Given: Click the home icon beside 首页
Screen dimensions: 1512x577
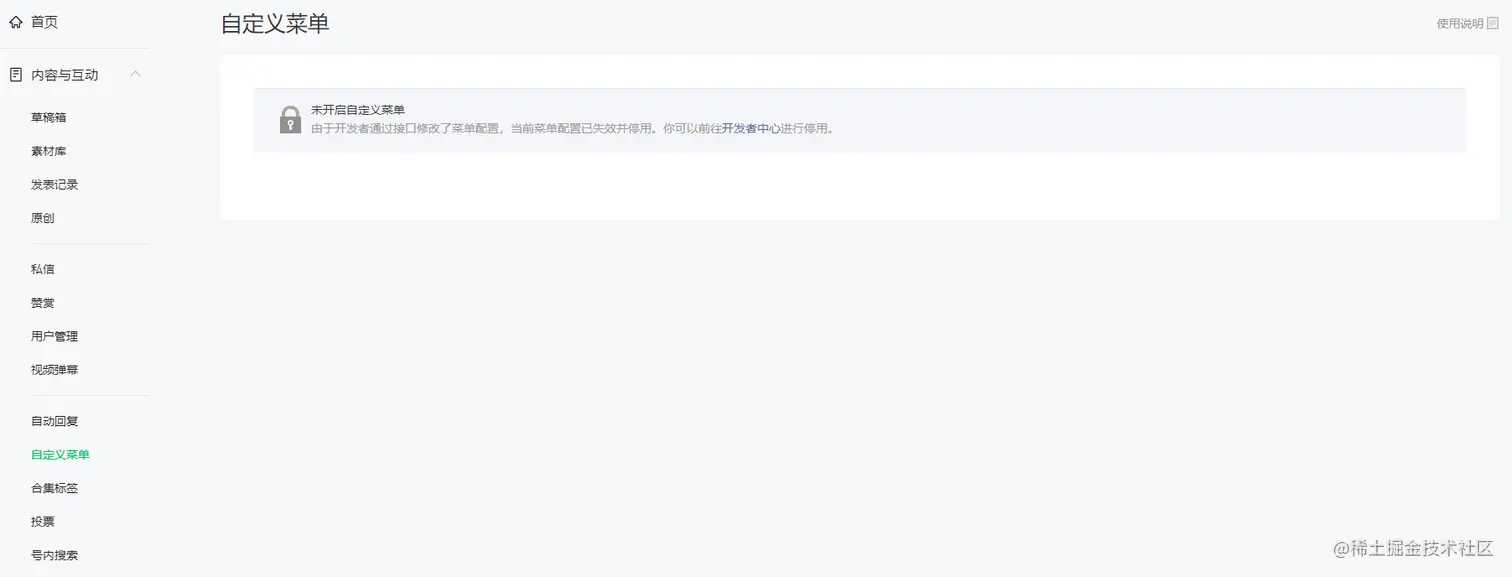Looking at the screenshot, I should [16, 22].
